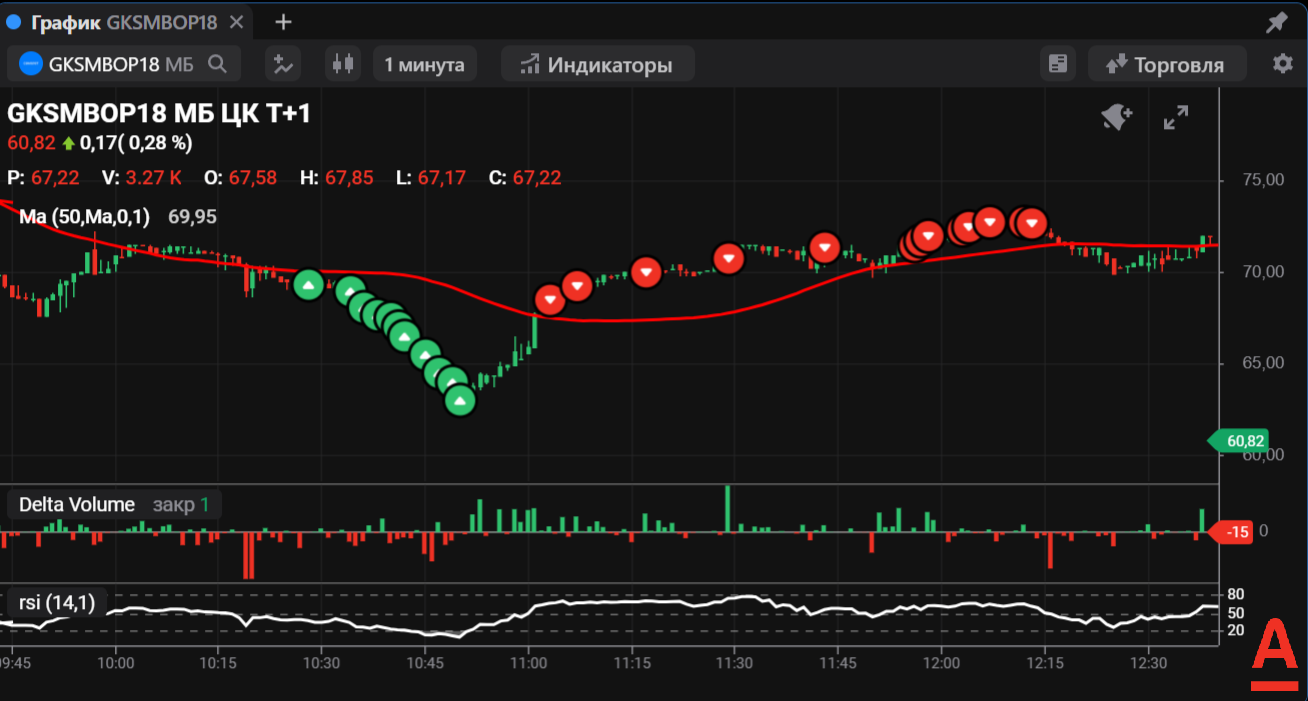
Task: Click the green buy marker at the price low
Action: tap(460, 400)
